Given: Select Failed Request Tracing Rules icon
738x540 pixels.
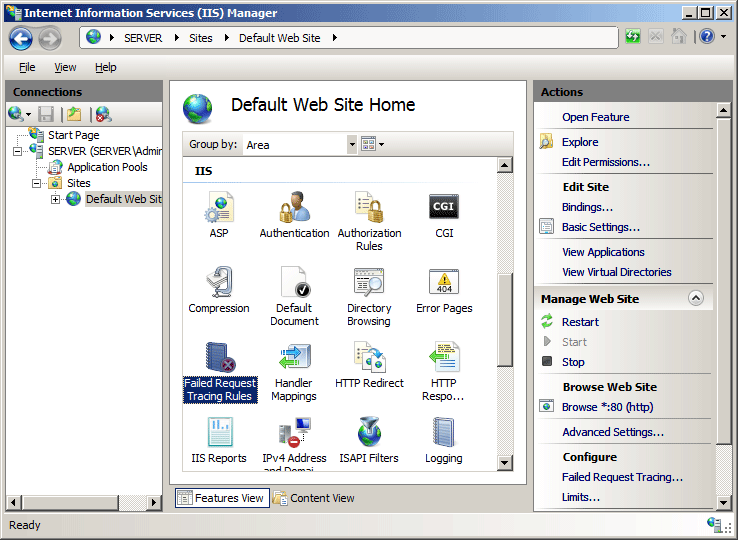Looking at the screenshot, I should click(220, 371).
